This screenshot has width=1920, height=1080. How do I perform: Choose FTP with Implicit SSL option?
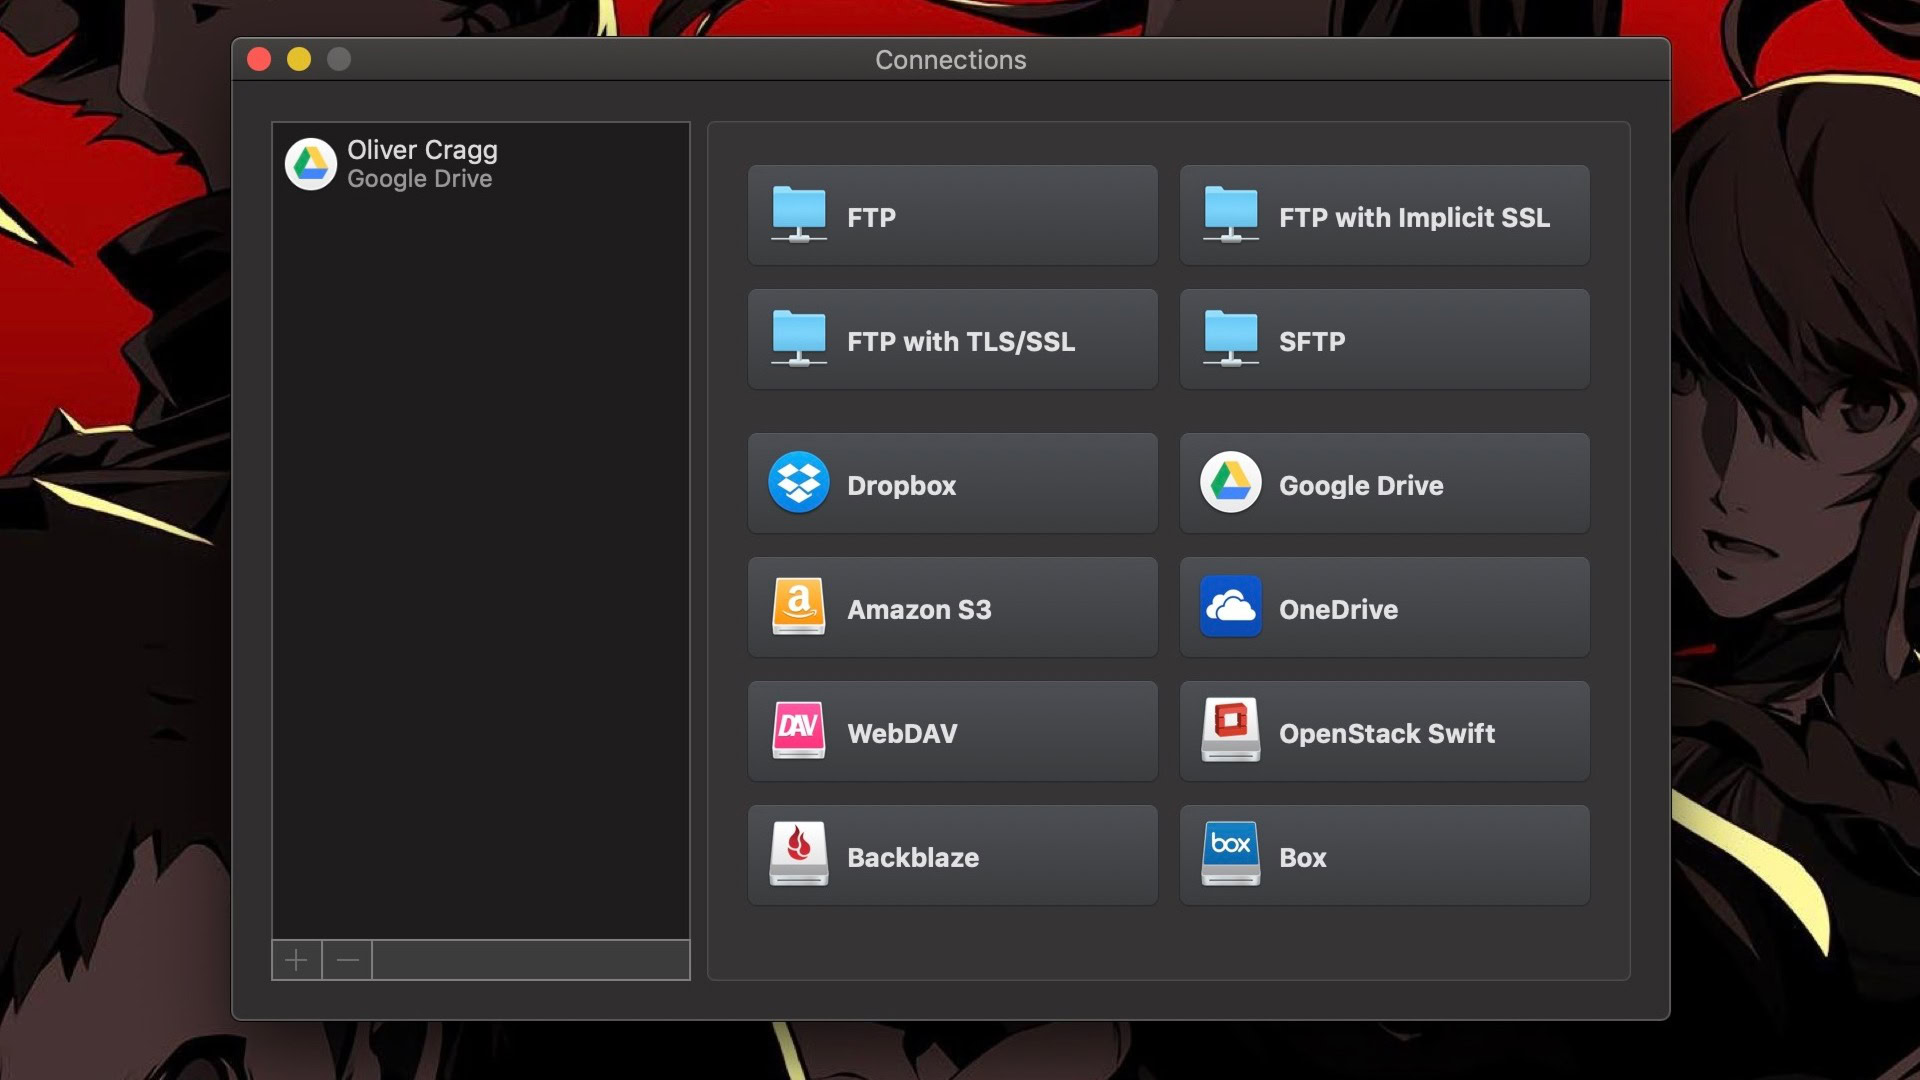click(x=1384, y=216)
